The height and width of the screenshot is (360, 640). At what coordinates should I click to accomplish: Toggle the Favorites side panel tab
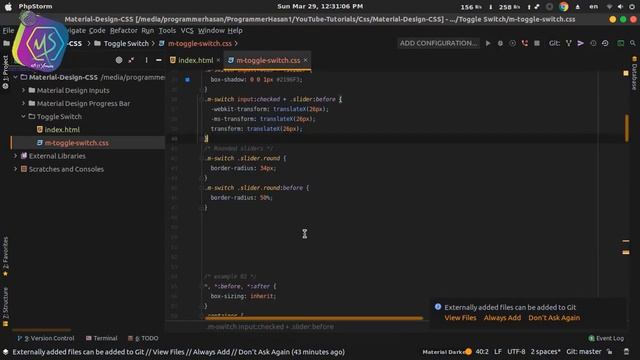(5, 256)
